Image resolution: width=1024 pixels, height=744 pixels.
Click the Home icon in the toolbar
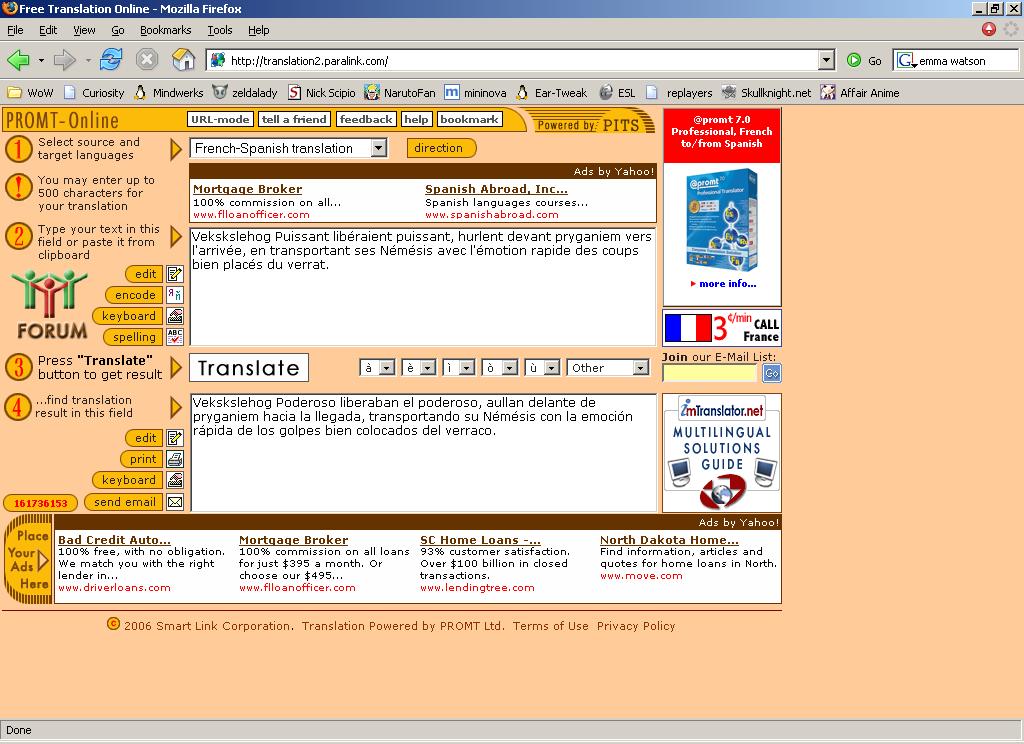point(183,60)
